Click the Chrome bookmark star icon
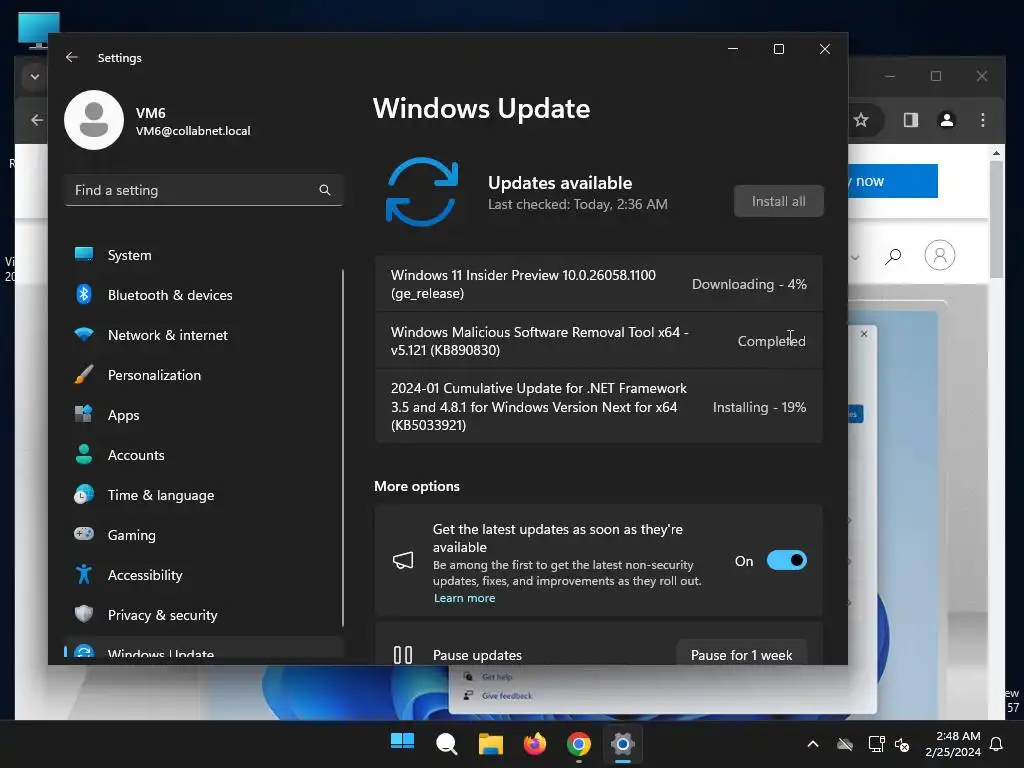This screenshot has height=768, width=1024. (861, 120)
